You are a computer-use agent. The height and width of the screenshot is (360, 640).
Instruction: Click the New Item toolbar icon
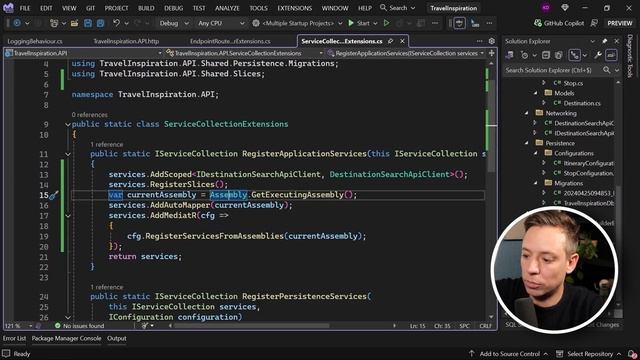[54, 23]
